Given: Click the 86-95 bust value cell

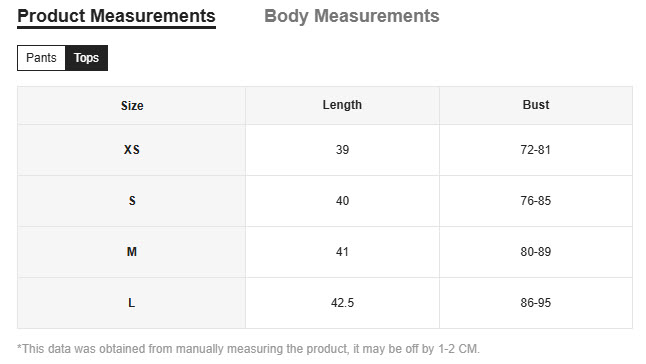Looking at the screenshot, I should (536, 303).
